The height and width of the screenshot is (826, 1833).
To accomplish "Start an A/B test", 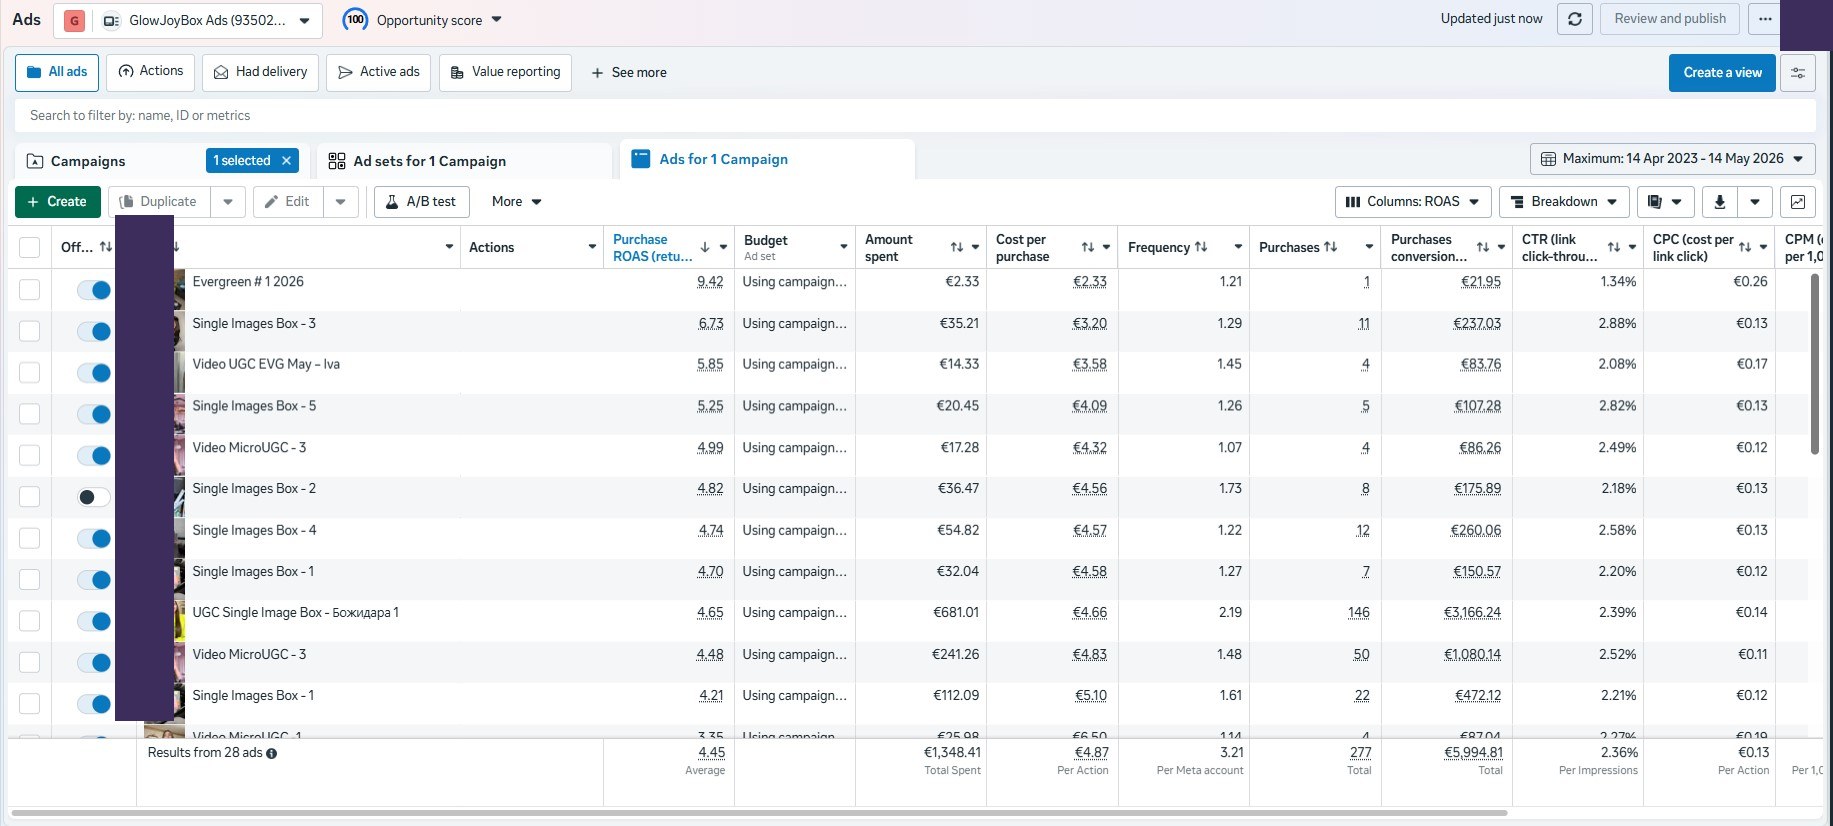I will pos(420,202).
